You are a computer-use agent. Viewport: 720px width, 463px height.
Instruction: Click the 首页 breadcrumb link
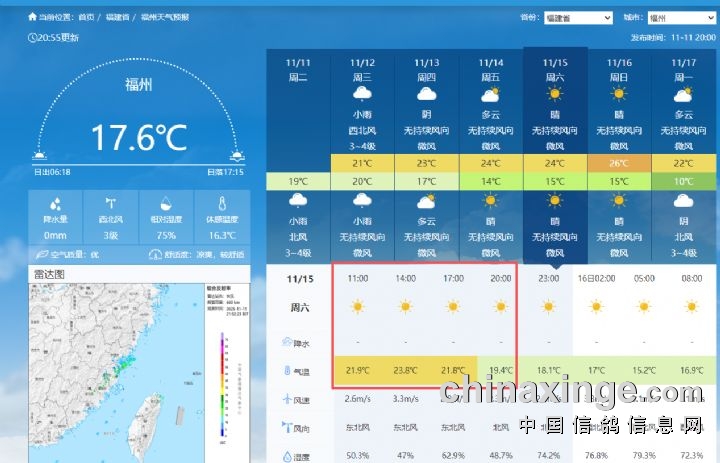pos(87,18)
